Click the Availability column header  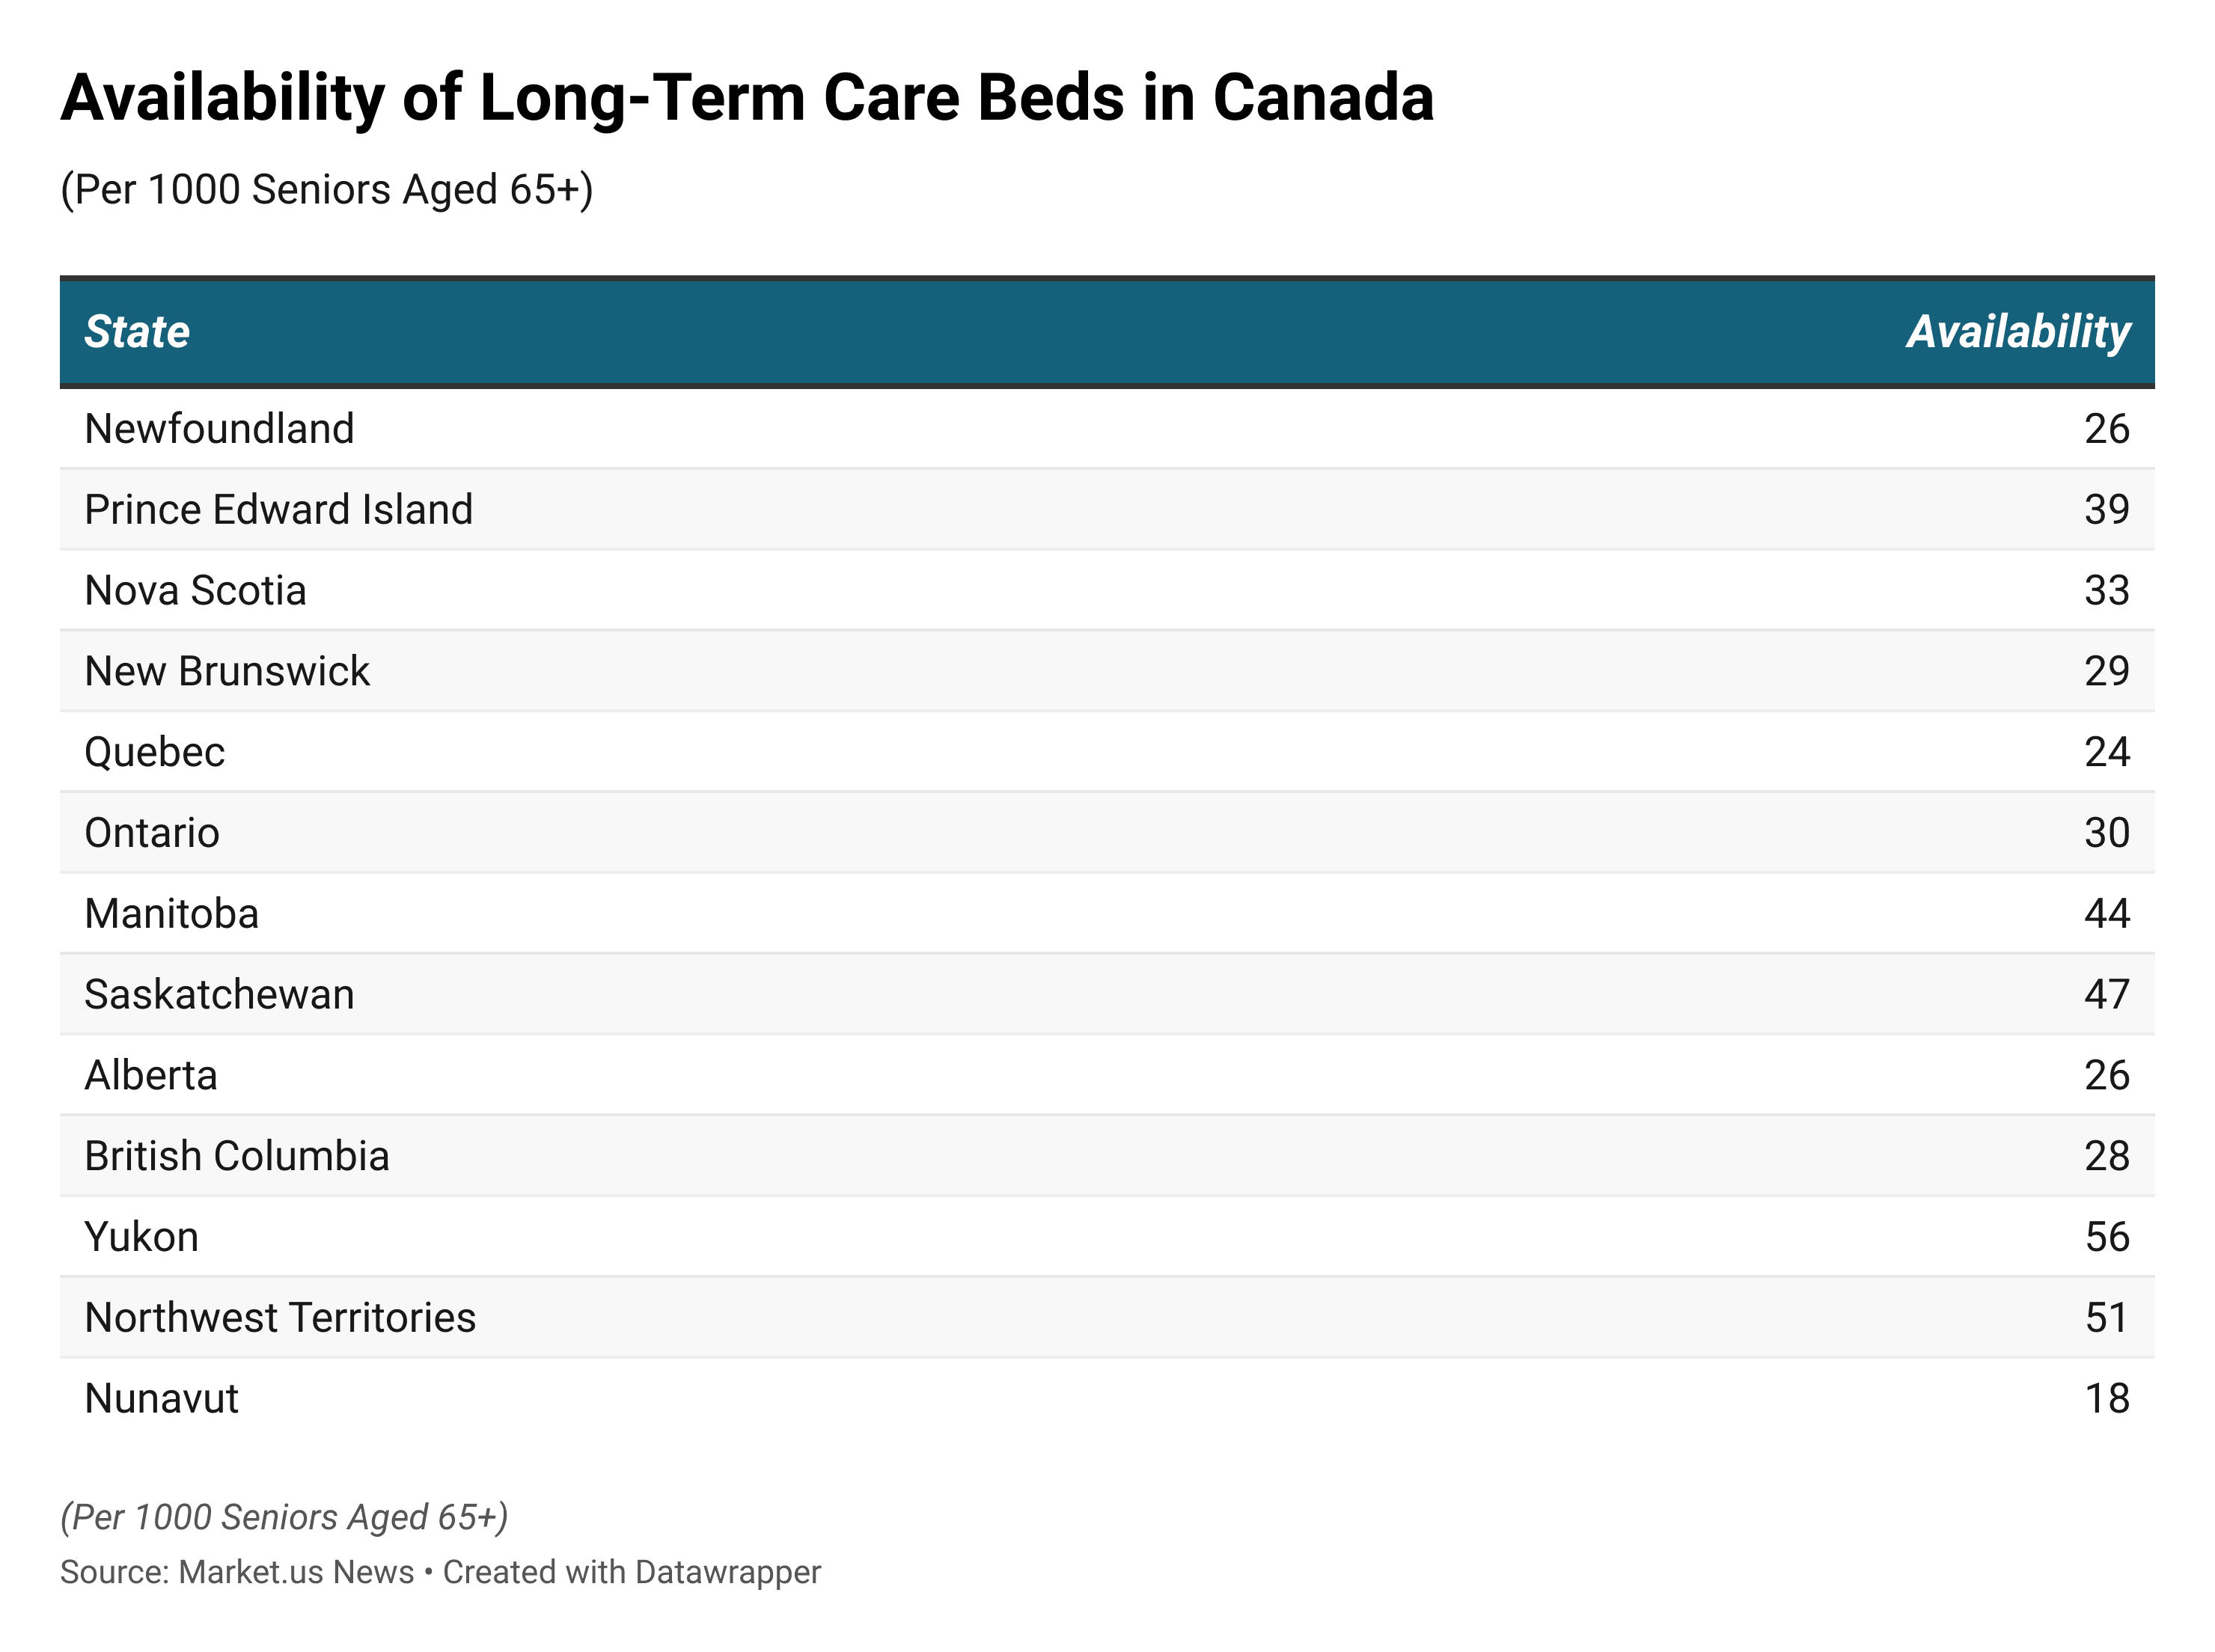point(2018,332)
